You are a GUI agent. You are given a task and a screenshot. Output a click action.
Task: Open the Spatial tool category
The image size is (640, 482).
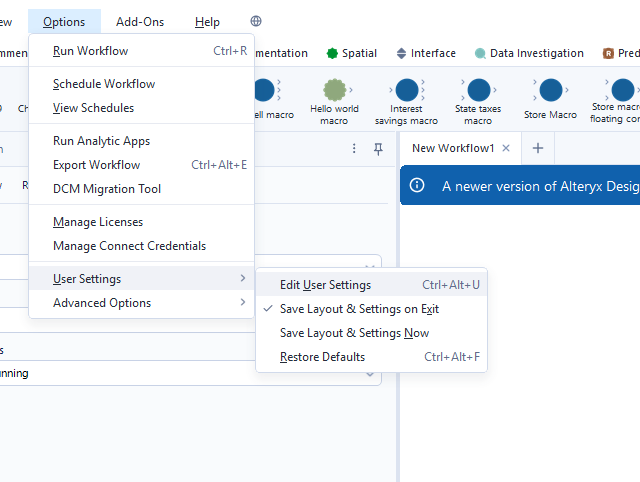coord(351,54)
